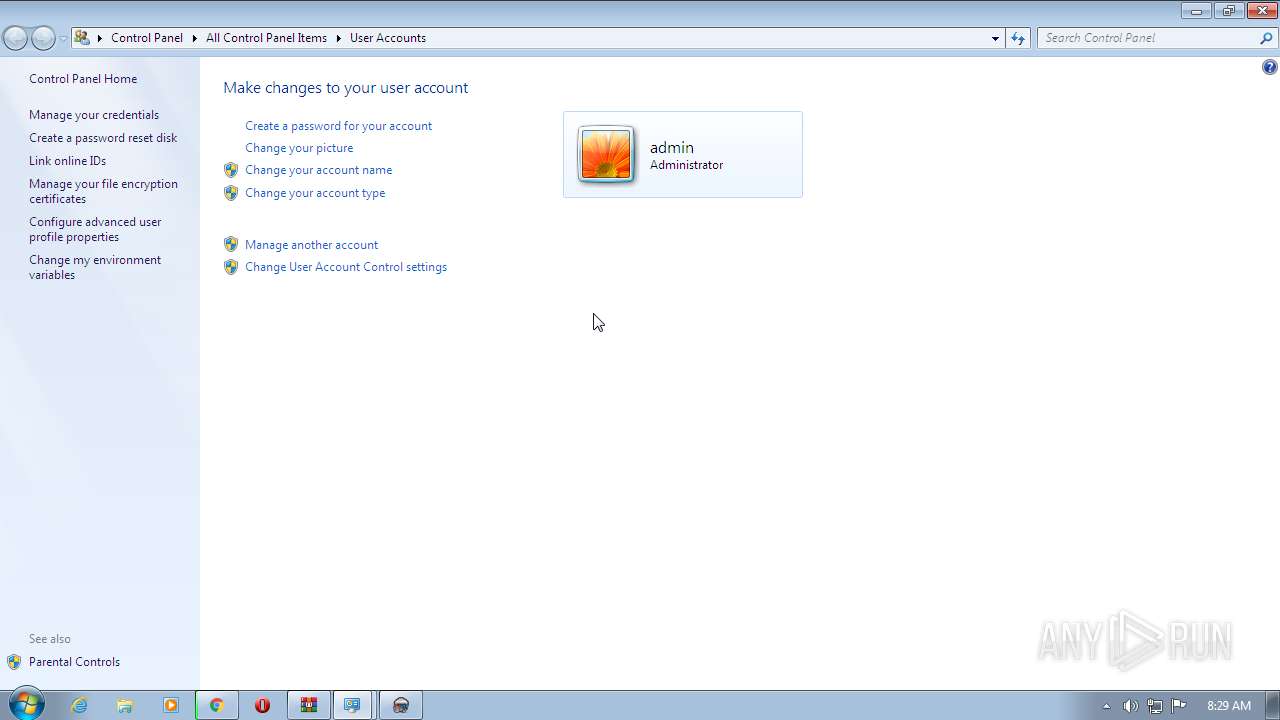Open Link online IDs
Image resolution: width=1280 pixels, height=720 pixels.
(x=67, y=161)
